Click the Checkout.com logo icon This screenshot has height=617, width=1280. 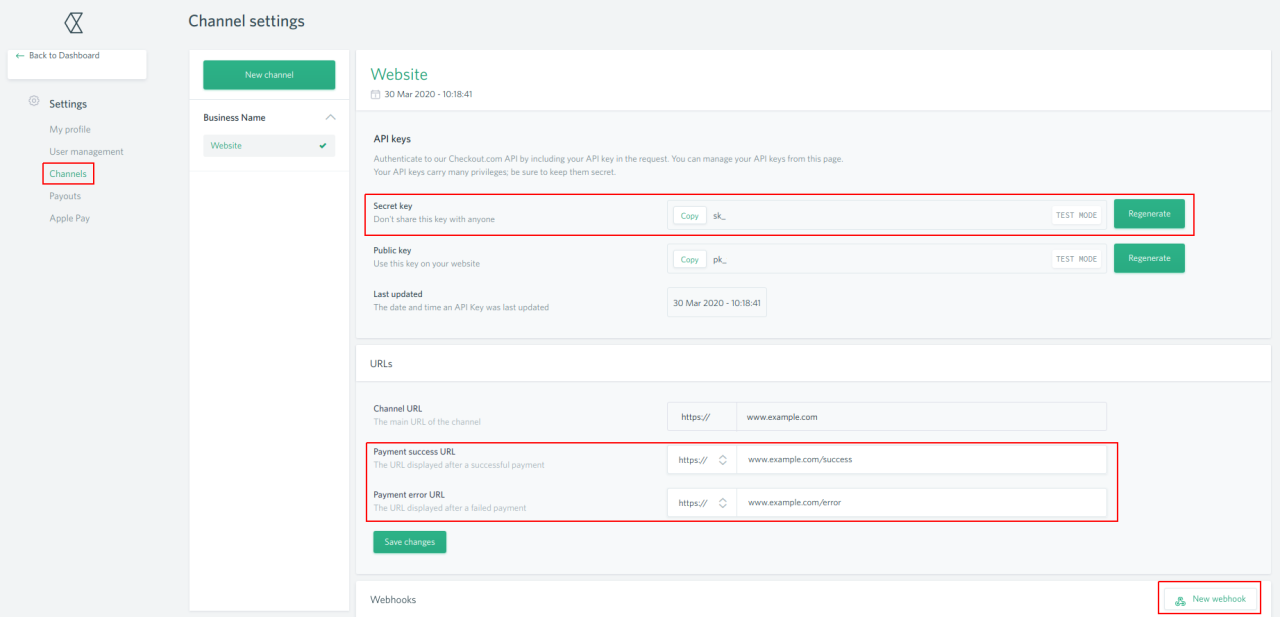pos(73,23)
